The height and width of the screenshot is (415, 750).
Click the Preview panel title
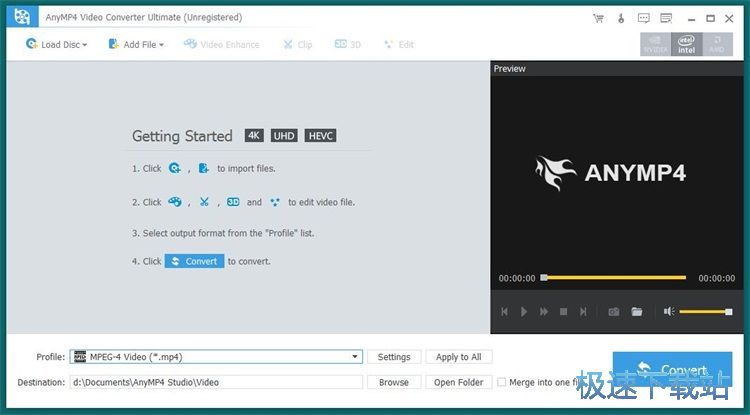pyautogui.click(x=509, y=68)
